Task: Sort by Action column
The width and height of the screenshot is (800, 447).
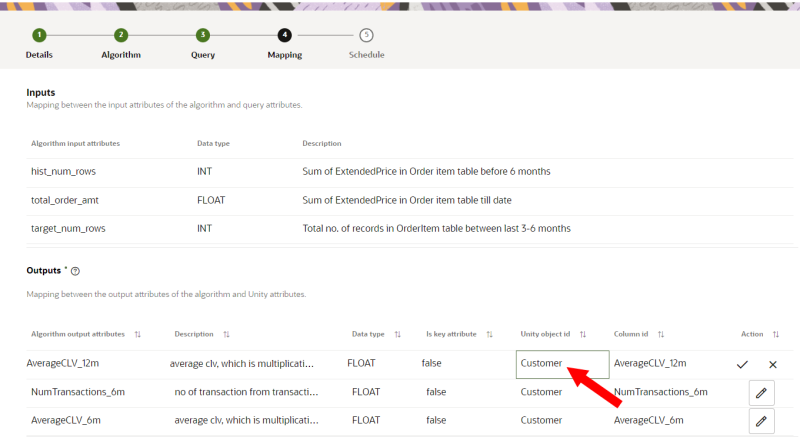Action: [776, 334]
